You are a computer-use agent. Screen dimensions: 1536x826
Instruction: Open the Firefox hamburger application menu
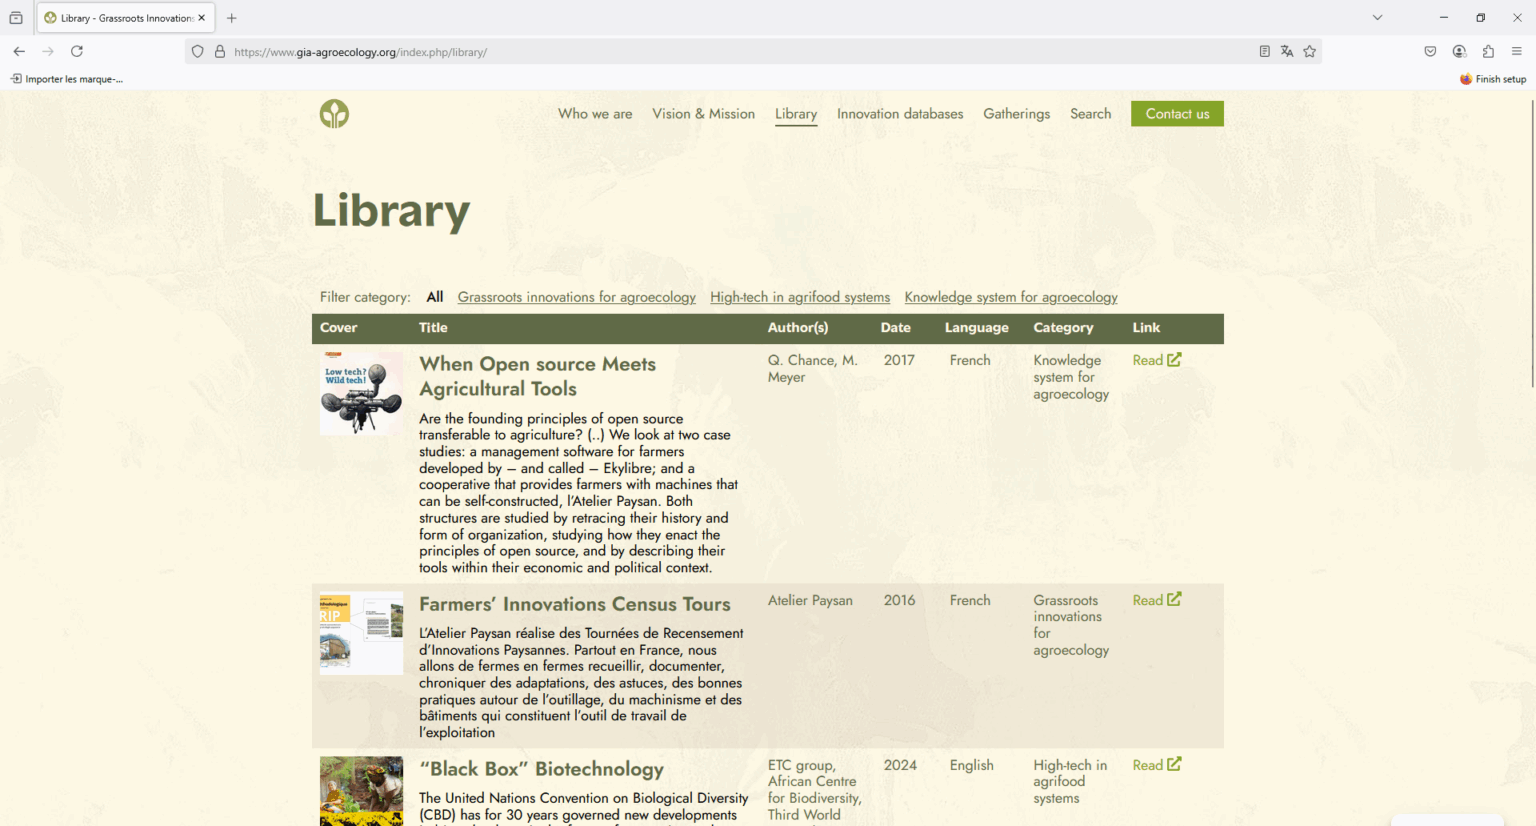1516,51
